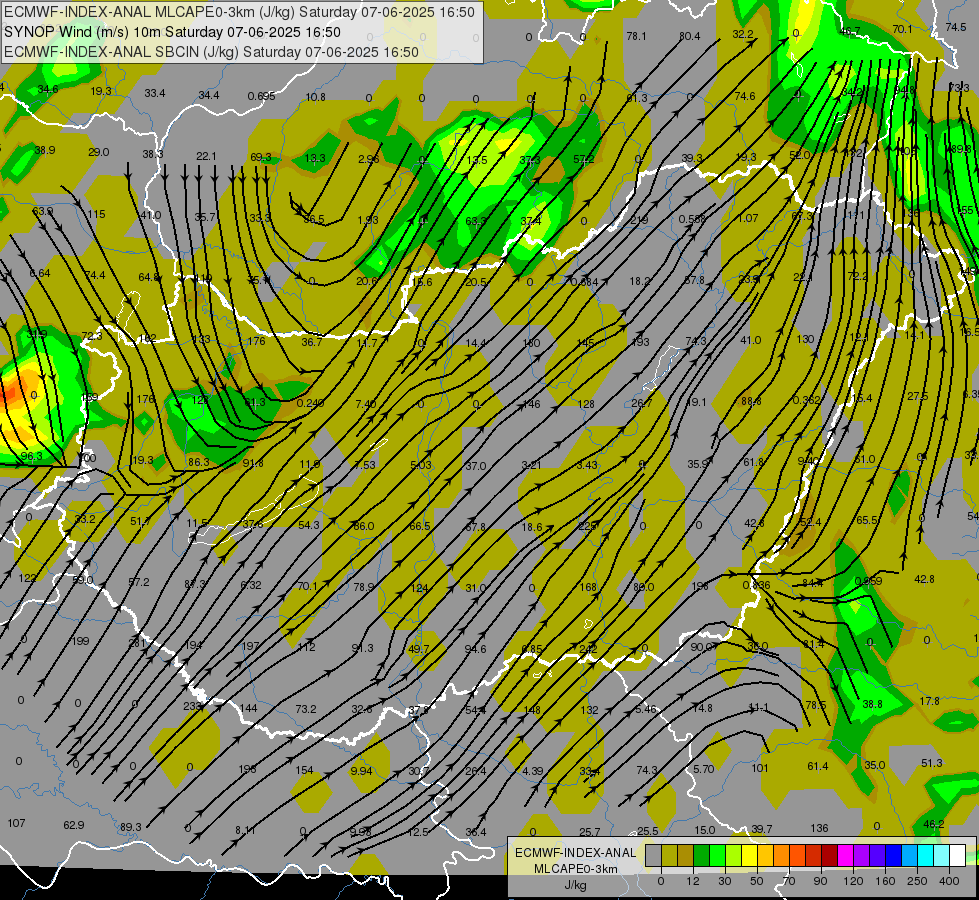This screenshot has height=900, width=979.
Task: Click the 6.64 value at left
Action: [x=40, y=273]
